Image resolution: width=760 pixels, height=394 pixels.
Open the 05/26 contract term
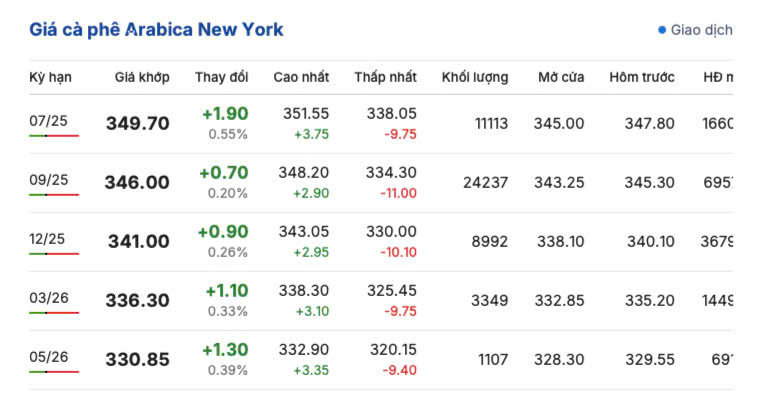click(x=48, y=357)
